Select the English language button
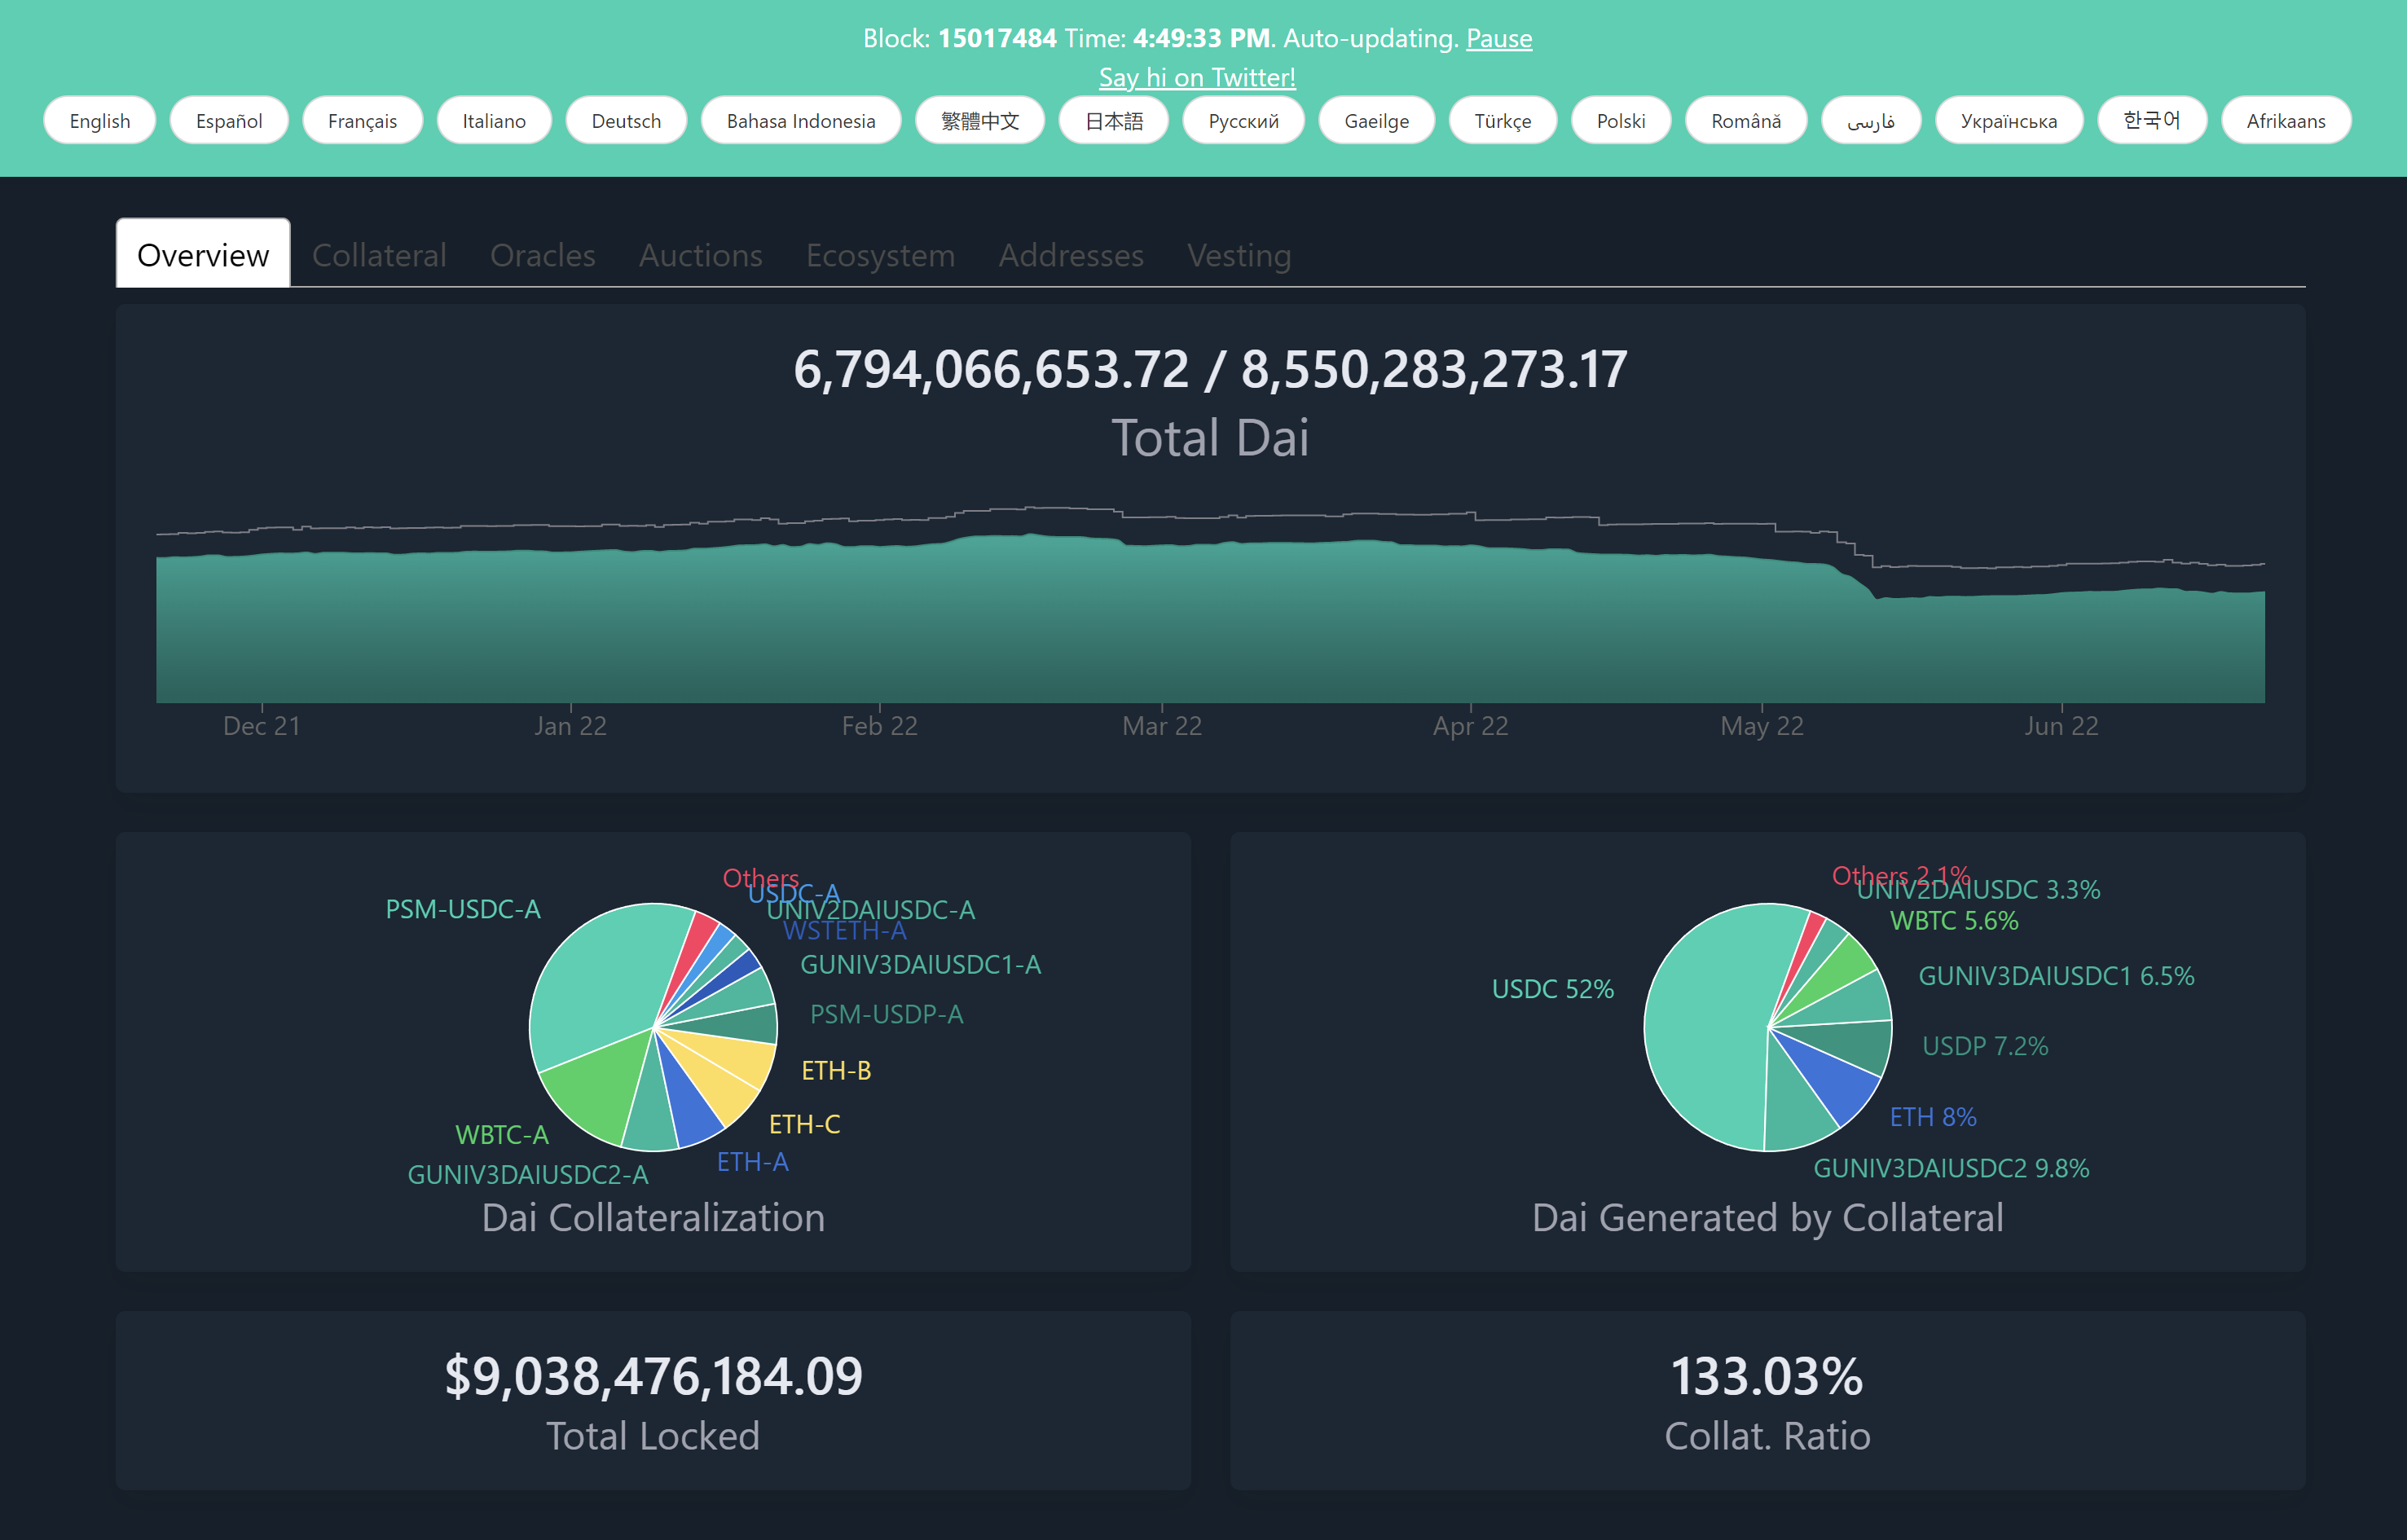Screen dimensions: 2407x1540 [100, 120]
